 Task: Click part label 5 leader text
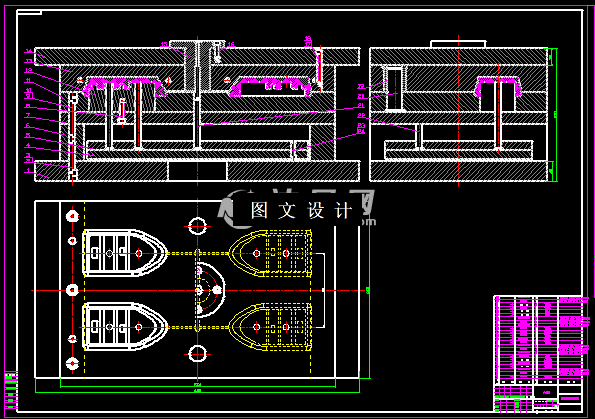click(28, 135)
